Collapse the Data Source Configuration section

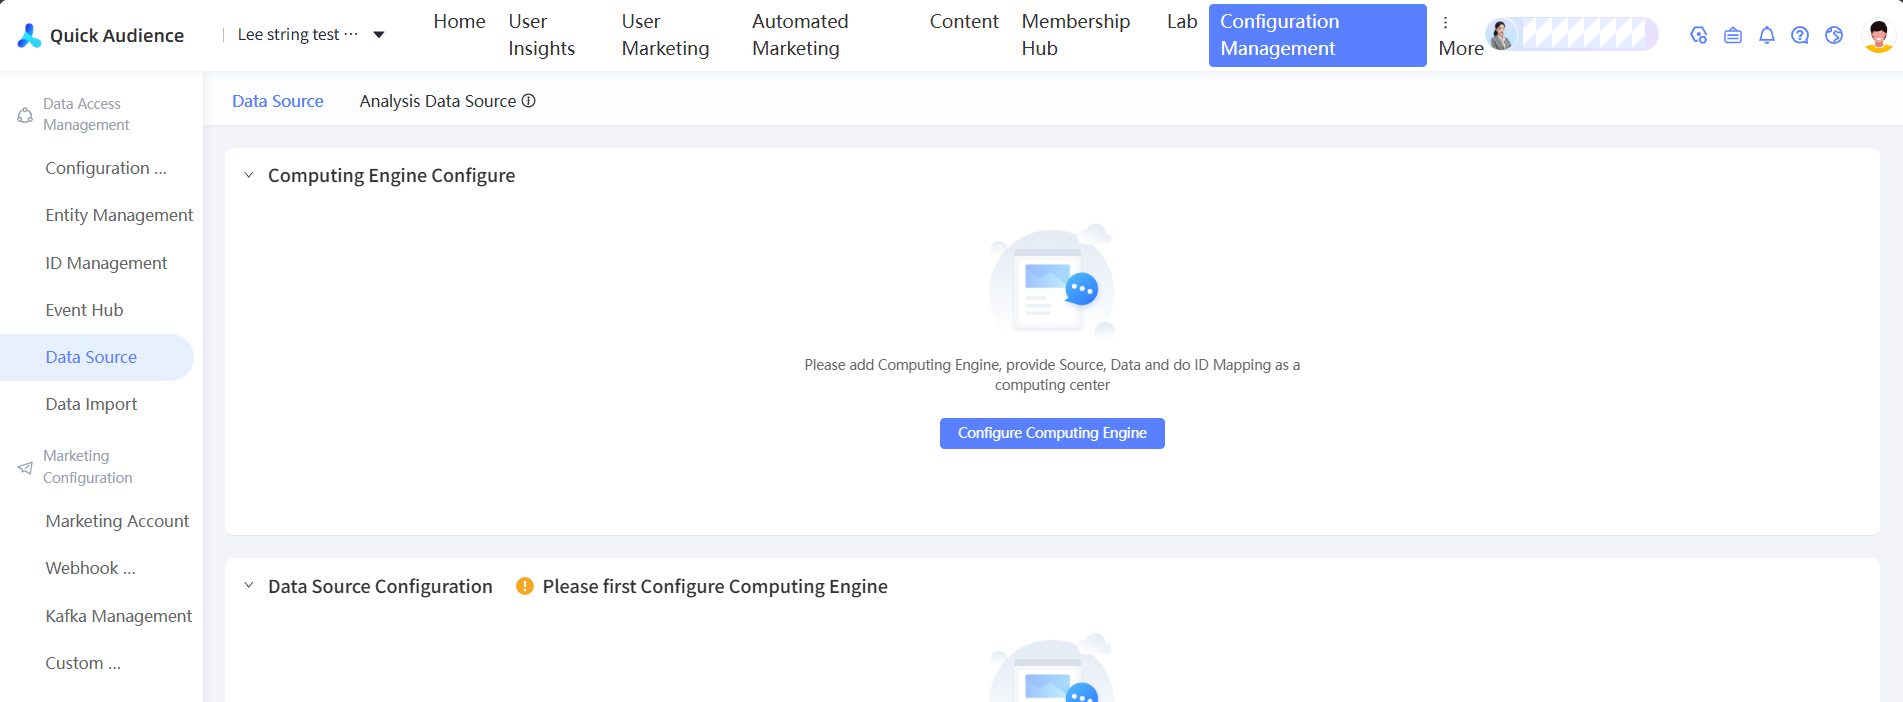[x=249, y=586]
